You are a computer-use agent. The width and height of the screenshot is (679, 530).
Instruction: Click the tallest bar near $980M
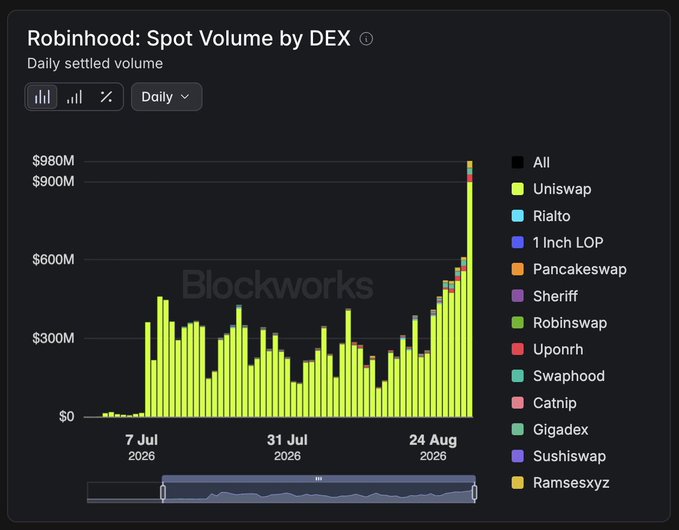[470, 289]
